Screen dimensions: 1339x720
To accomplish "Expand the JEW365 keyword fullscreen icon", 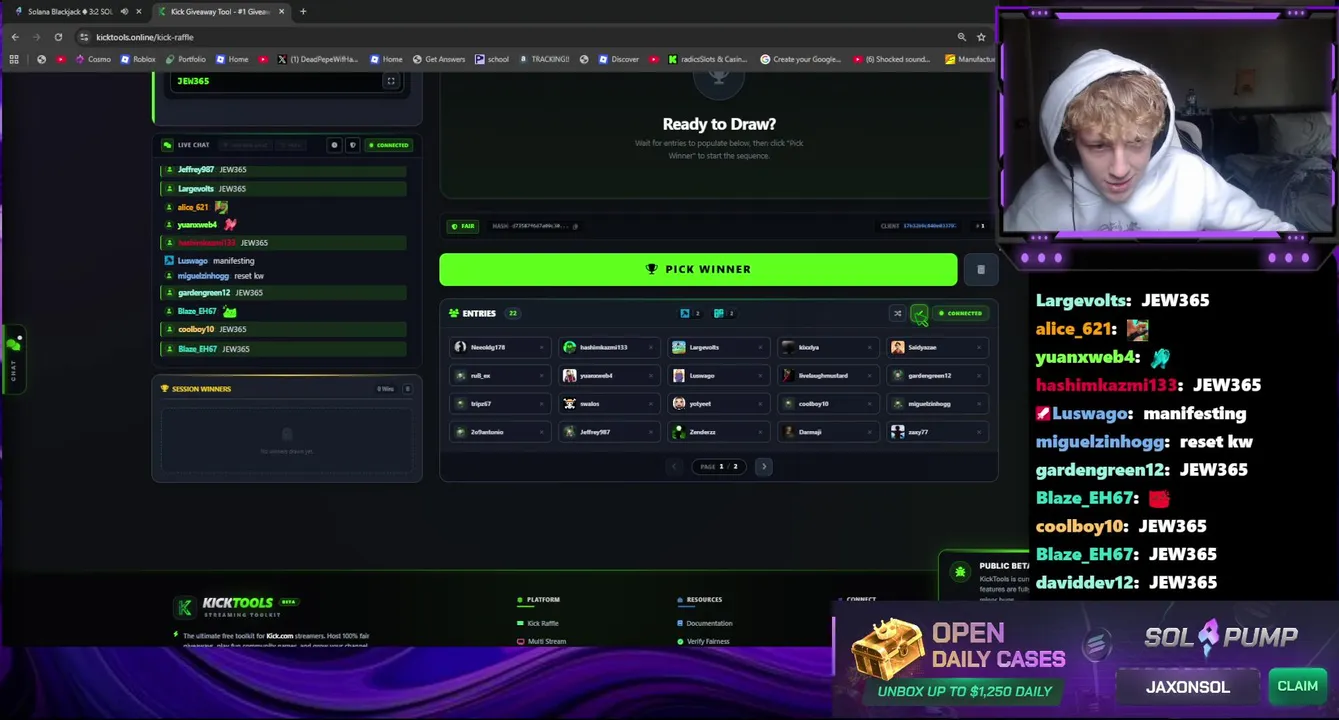I will point(391,81).
